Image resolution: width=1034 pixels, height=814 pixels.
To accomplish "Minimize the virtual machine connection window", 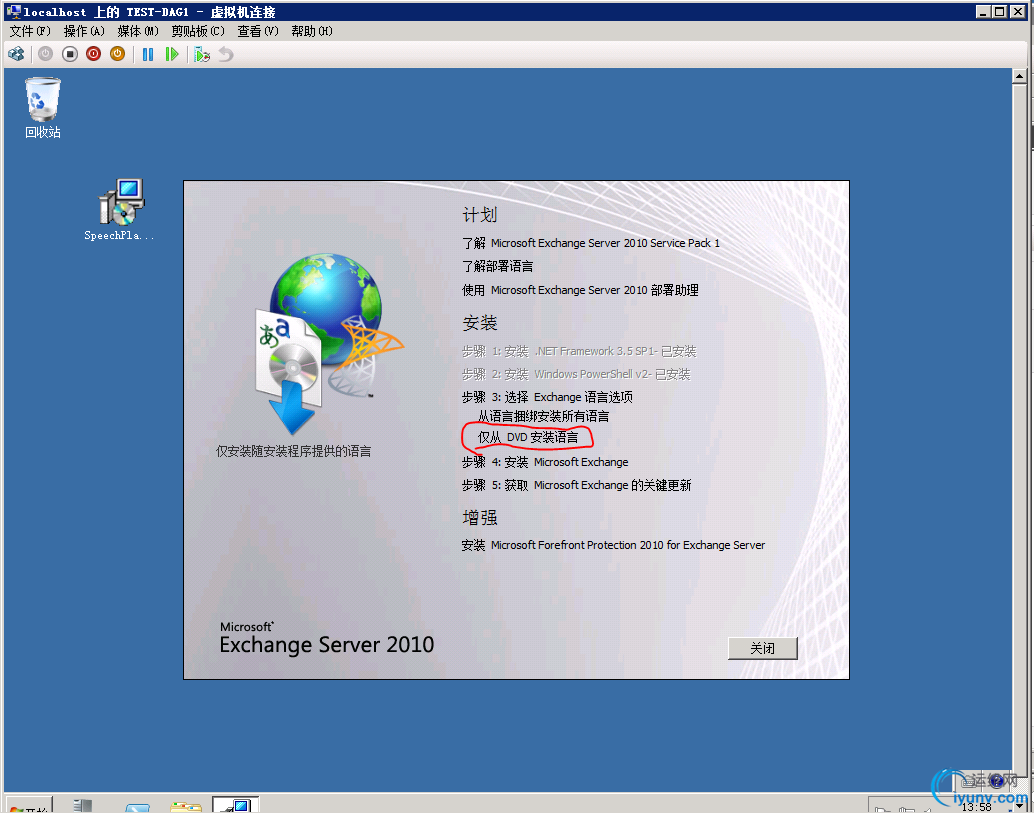I will (983, 11).
